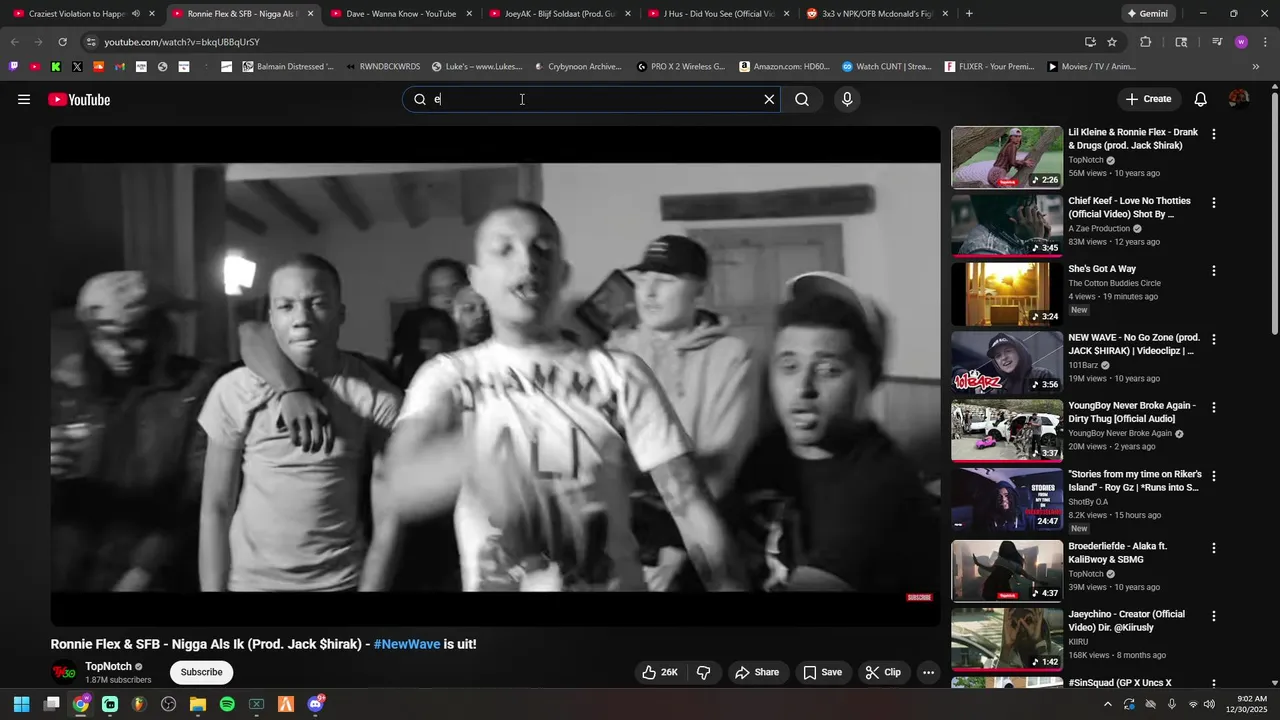1280x720 pixels.
Task: Click the video player area
Action: coord(495,376)
